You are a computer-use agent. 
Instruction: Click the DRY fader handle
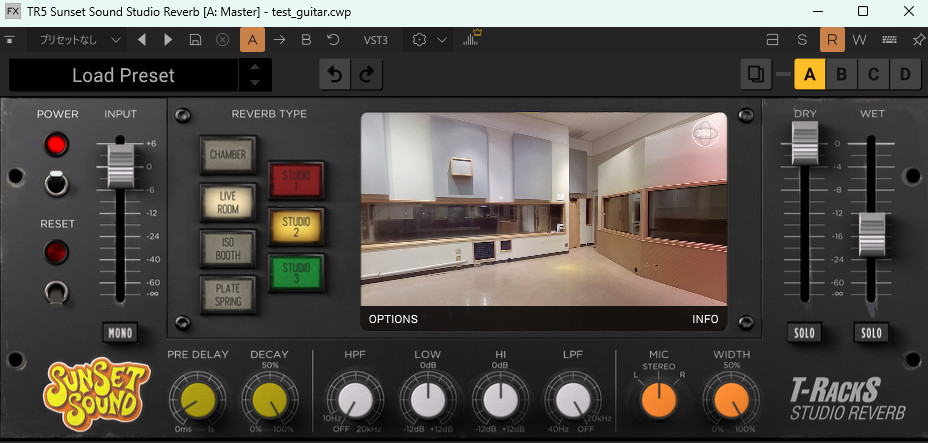[x=804, y=143]
